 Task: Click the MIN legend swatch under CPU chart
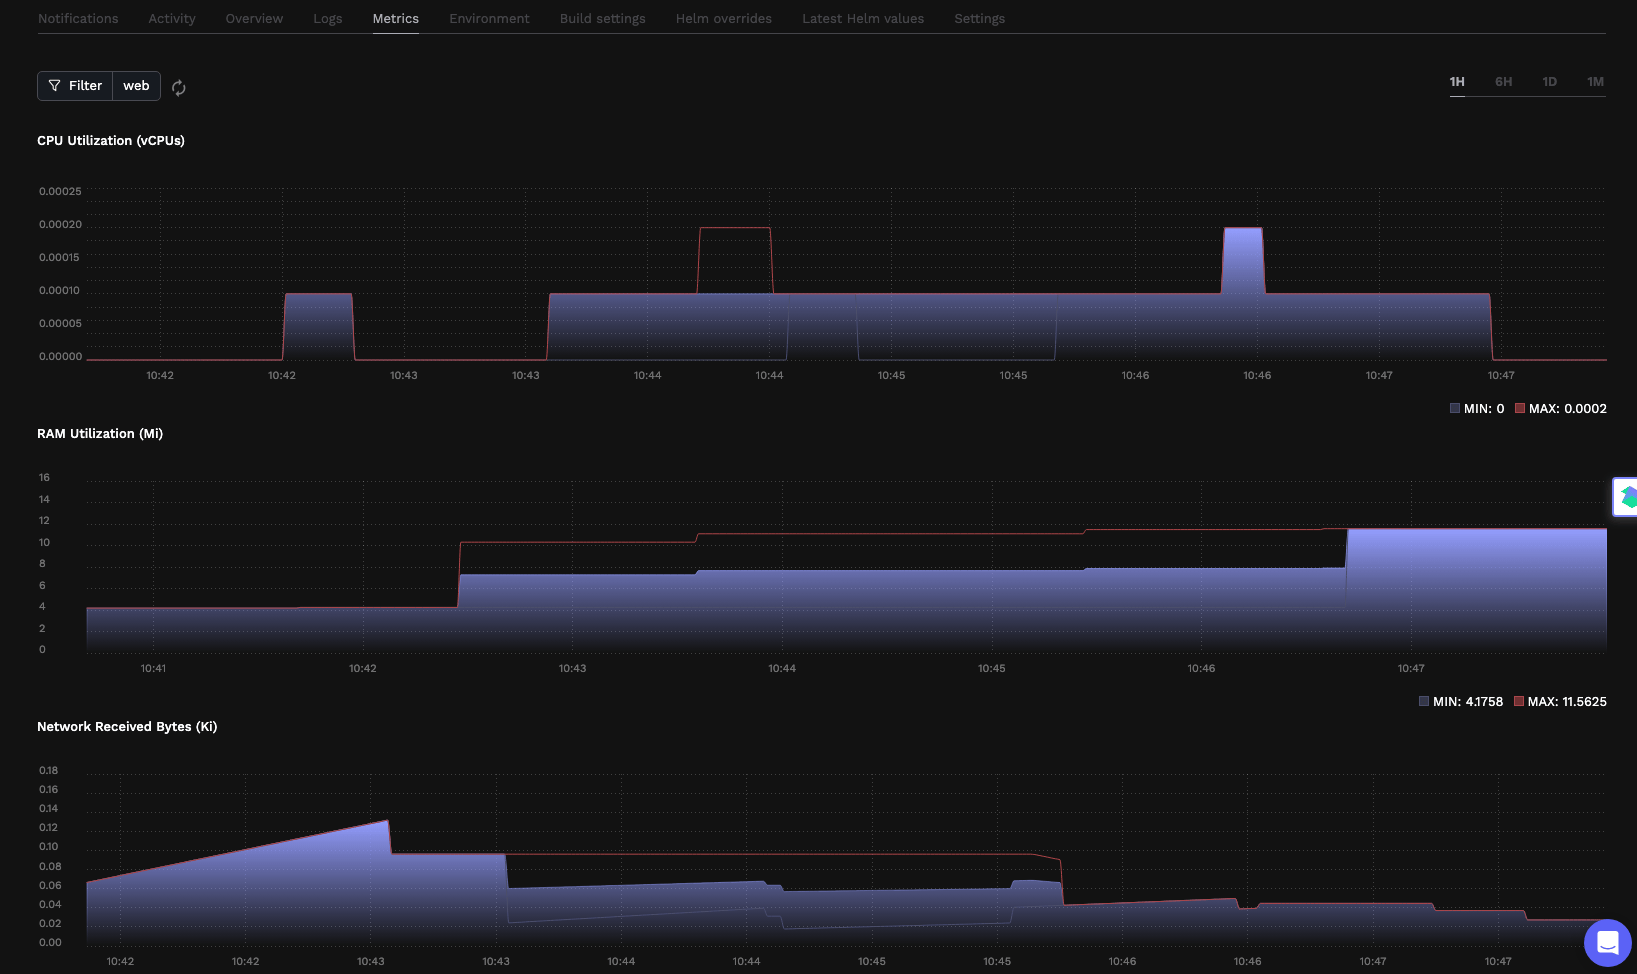(x=1454, y=408)
